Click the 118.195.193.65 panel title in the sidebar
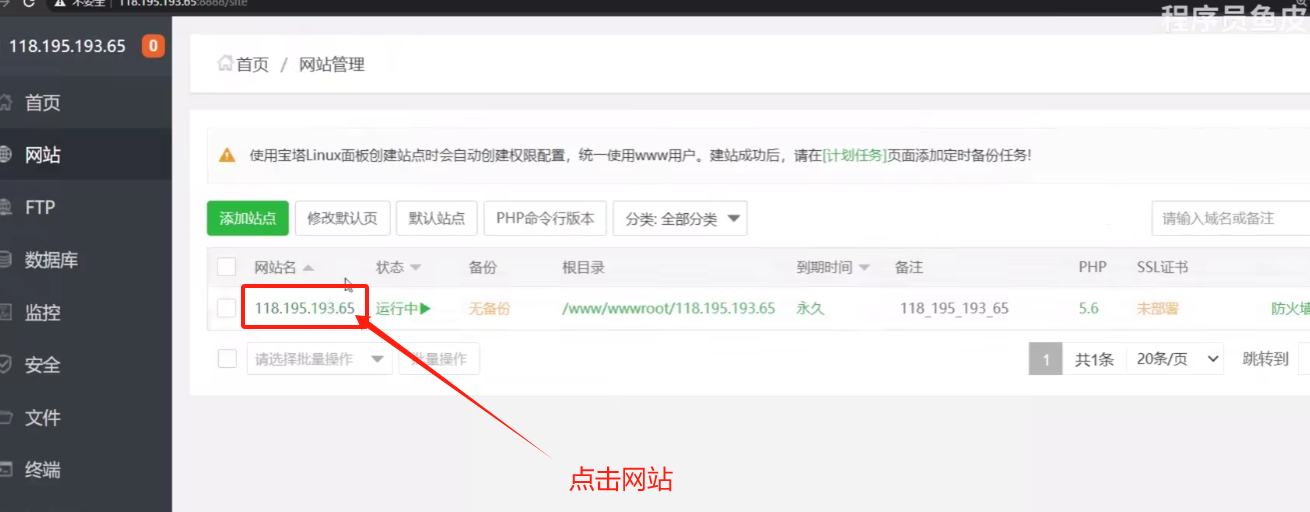Viewport: 1310px width, 512px height. pyautogui.click(x=67, y=46)
